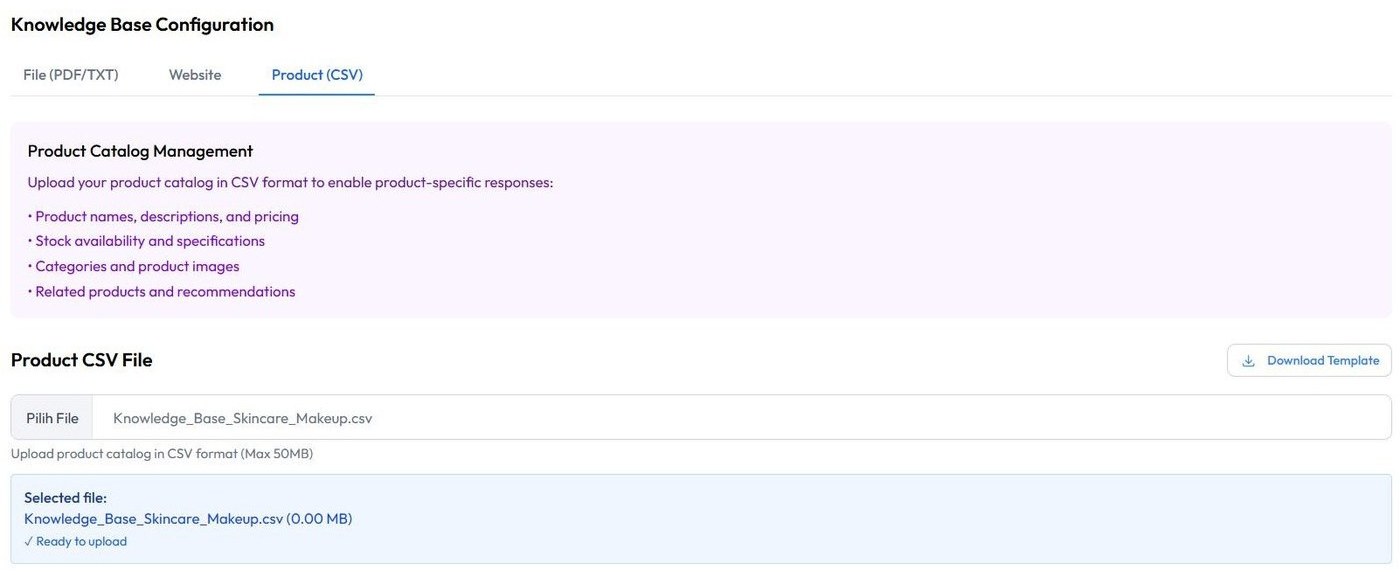1400x575 pixels.
Task: Click the 'Related products and recommendations' bullet
Action: [161, 292]
